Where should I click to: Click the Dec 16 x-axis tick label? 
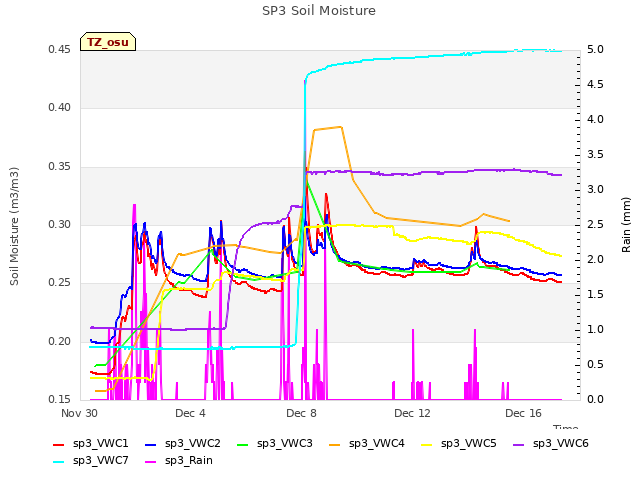pyautogui.click(x=523, y=413)
